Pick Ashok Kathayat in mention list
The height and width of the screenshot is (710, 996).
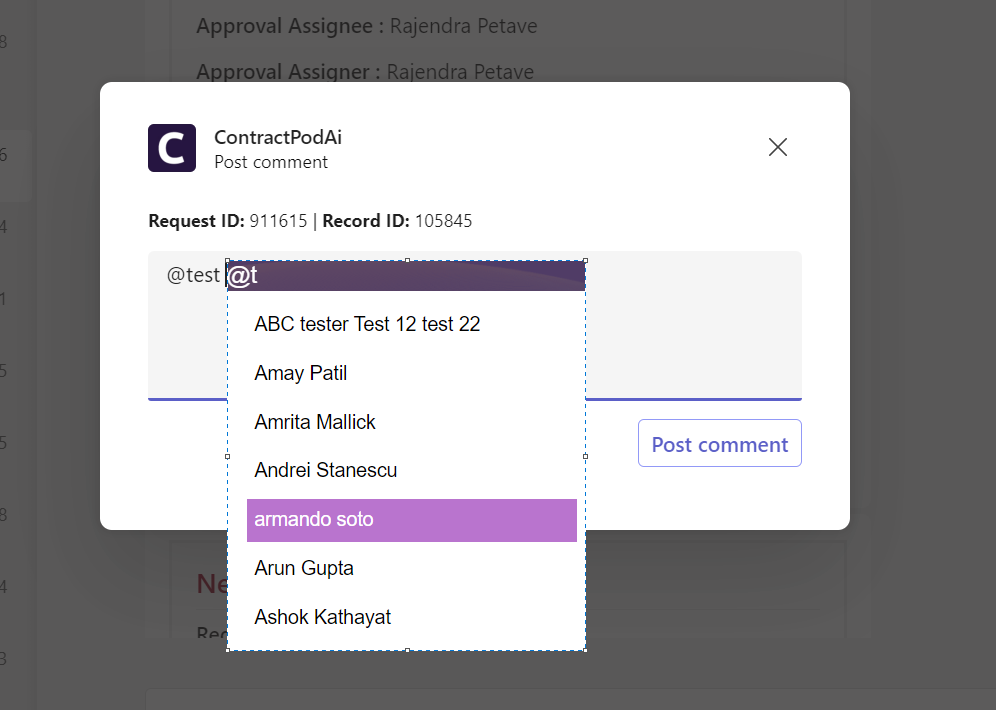(322, 617)
